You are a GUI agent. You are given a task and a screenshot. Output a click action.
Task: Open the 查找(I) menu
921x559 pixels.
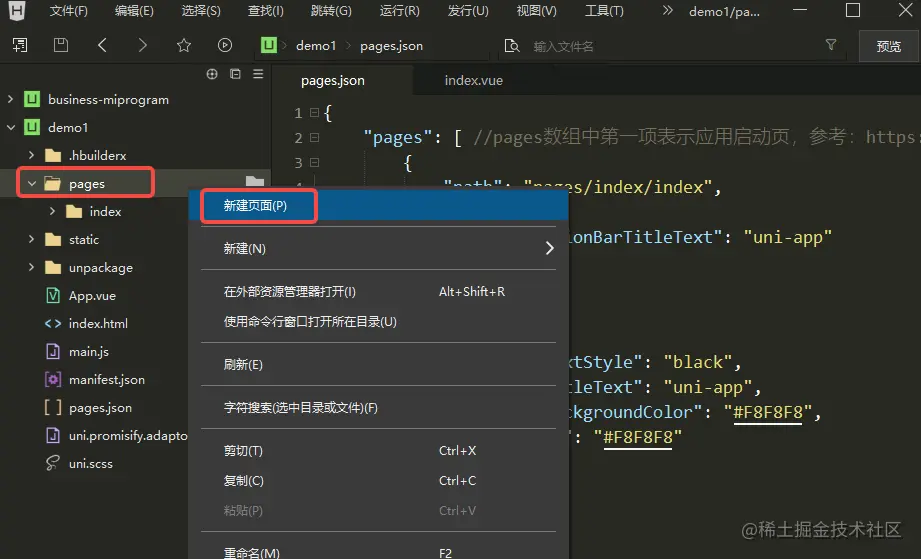click(265, 11)
